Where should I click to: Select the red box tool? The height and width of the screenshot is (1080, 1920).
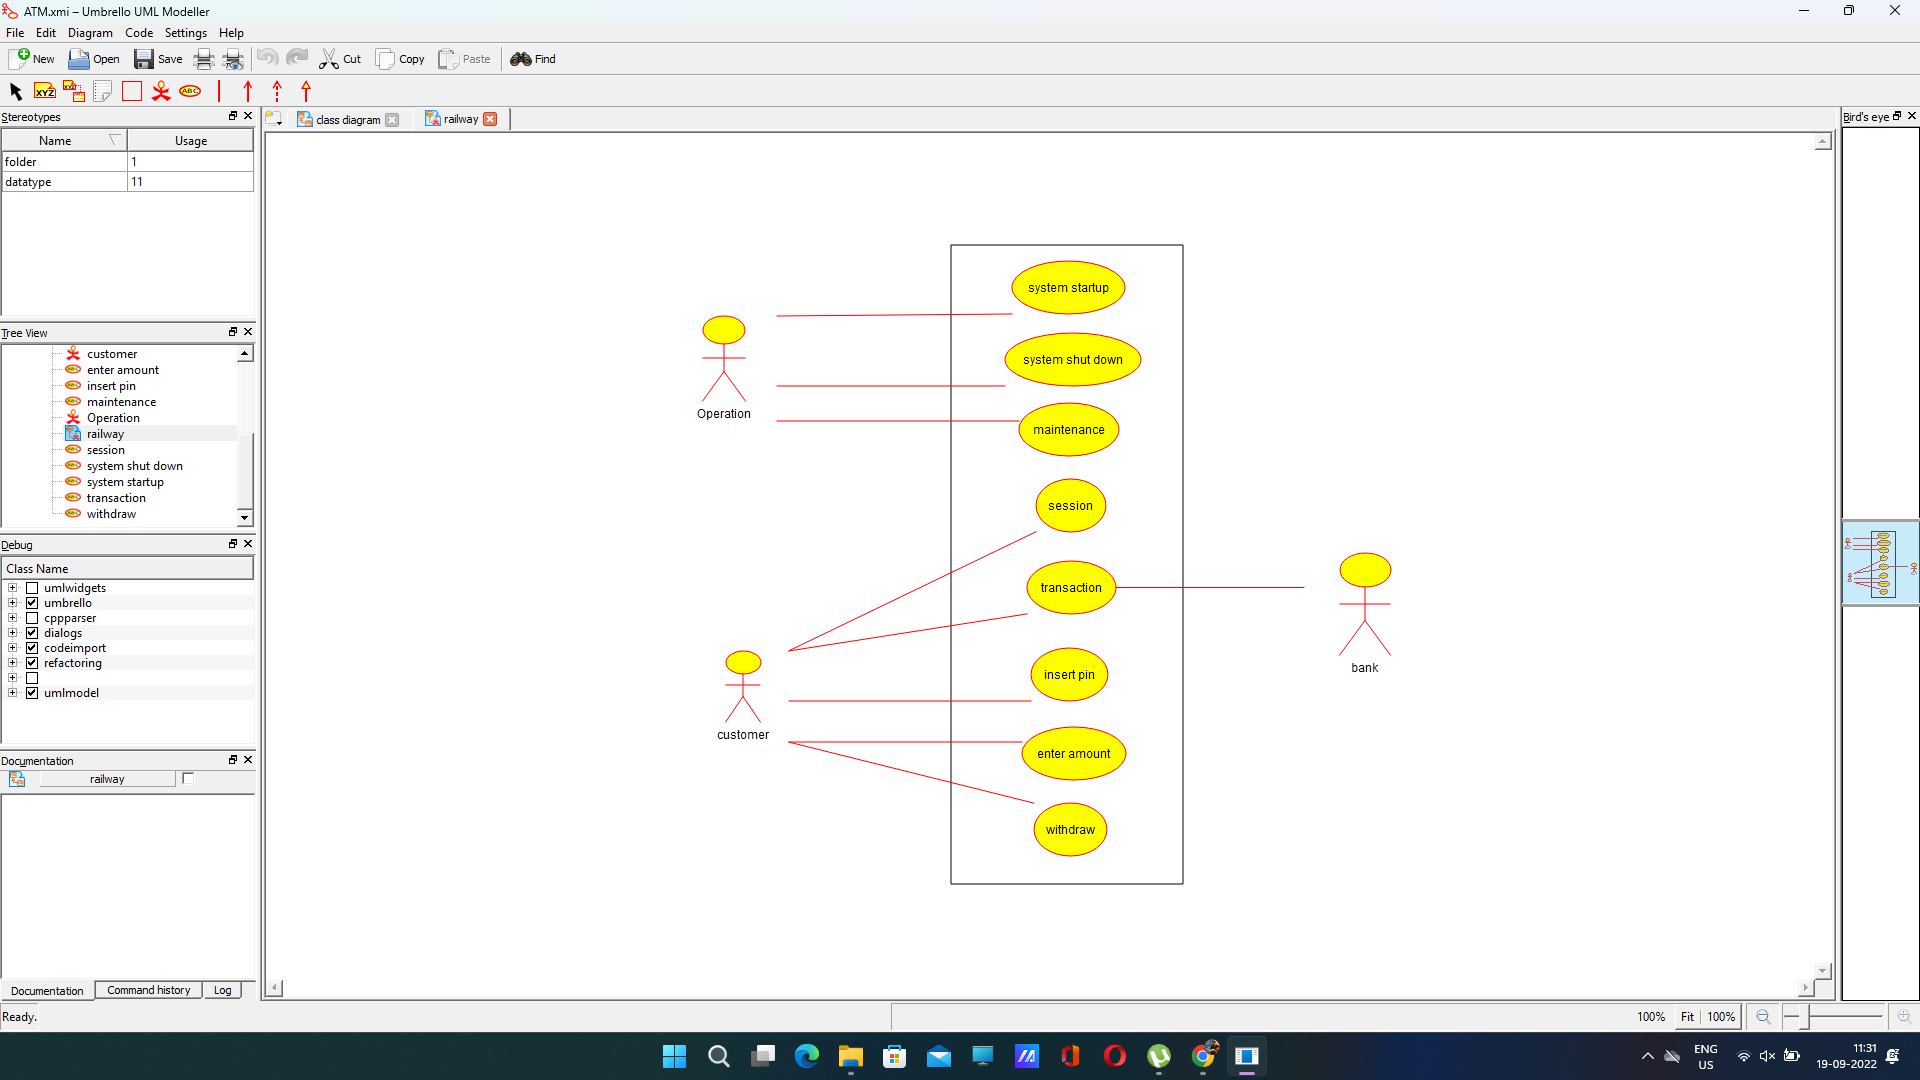[x=131, y=91]
